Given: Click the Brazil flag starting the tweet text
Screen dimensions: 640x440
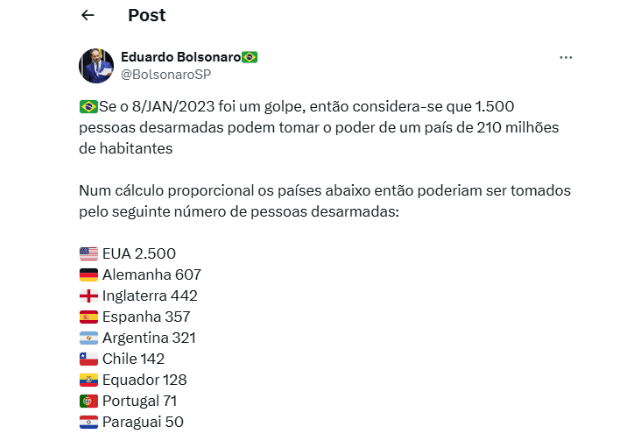Looking at the screenshot, I should coord(88,107).
